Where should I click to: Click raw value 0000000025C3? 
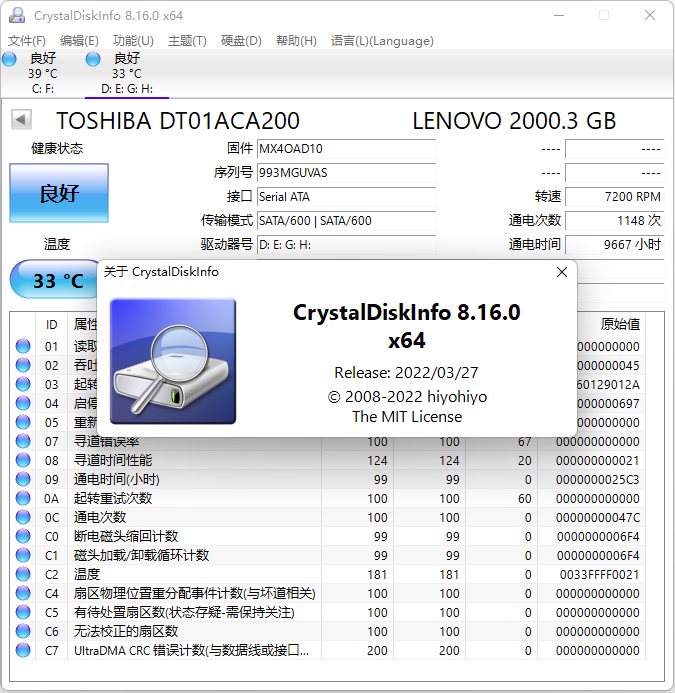pos(598,479)
